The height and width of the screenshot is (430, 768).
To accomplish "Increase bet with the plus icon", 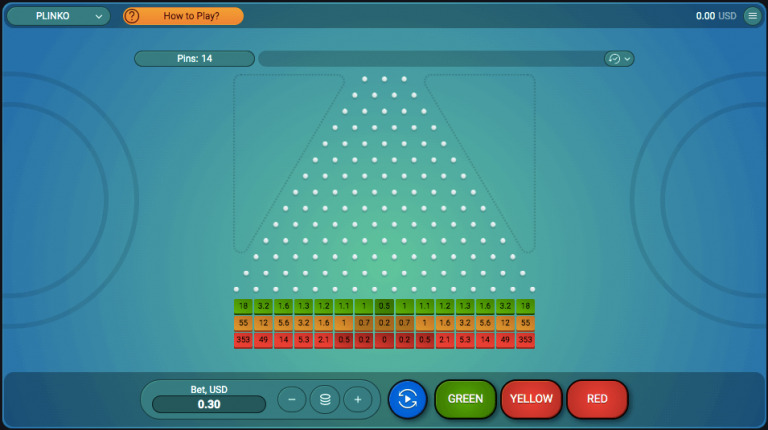I will point(357,399).
